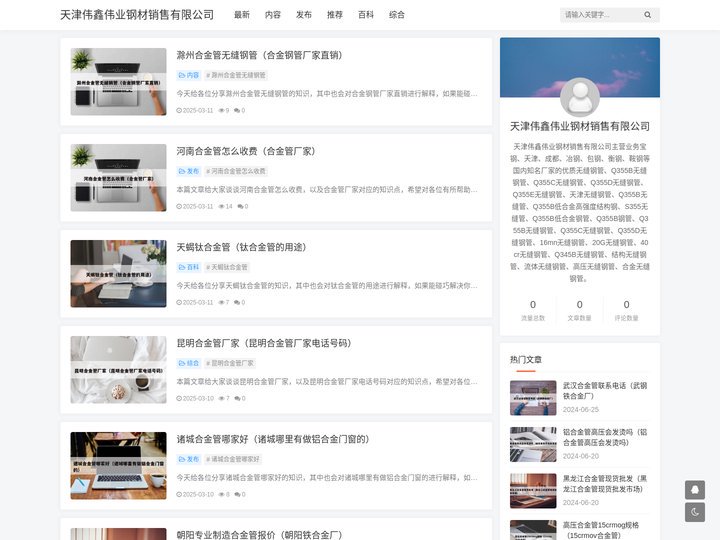
Task: Click comment count icon on 滁州 article
Action: 239,110
